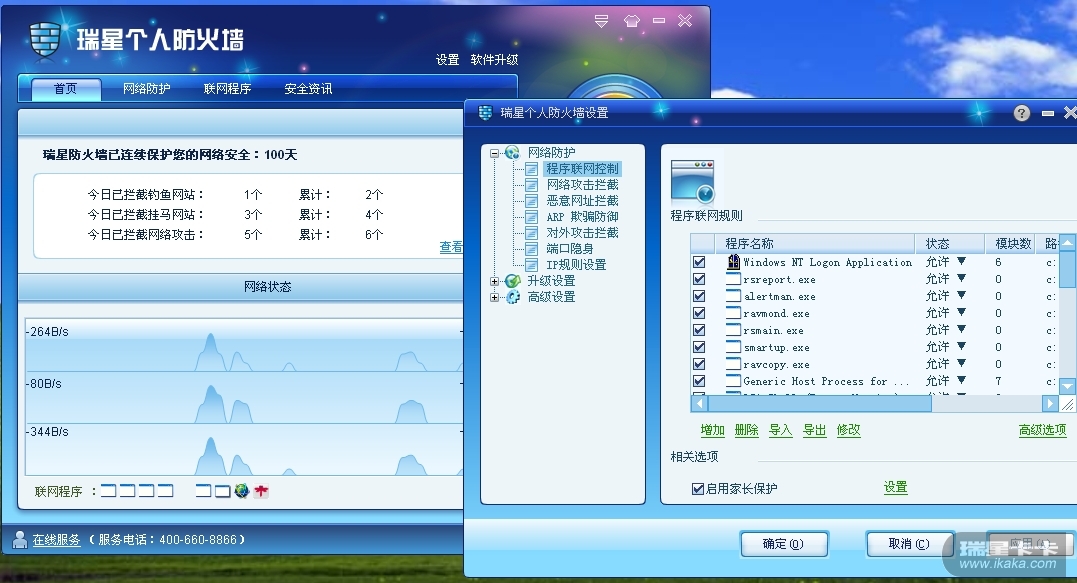
Task: Switch to the 首页 tab
Action: [66, 89]
